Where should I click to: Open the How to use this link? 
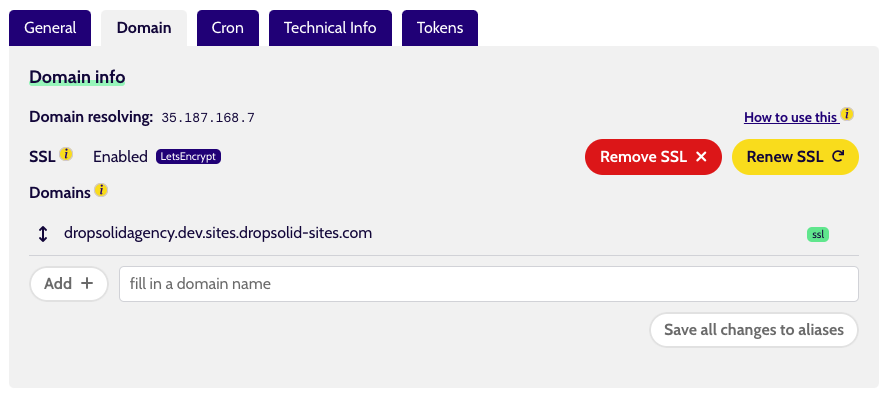click(791, 117)
